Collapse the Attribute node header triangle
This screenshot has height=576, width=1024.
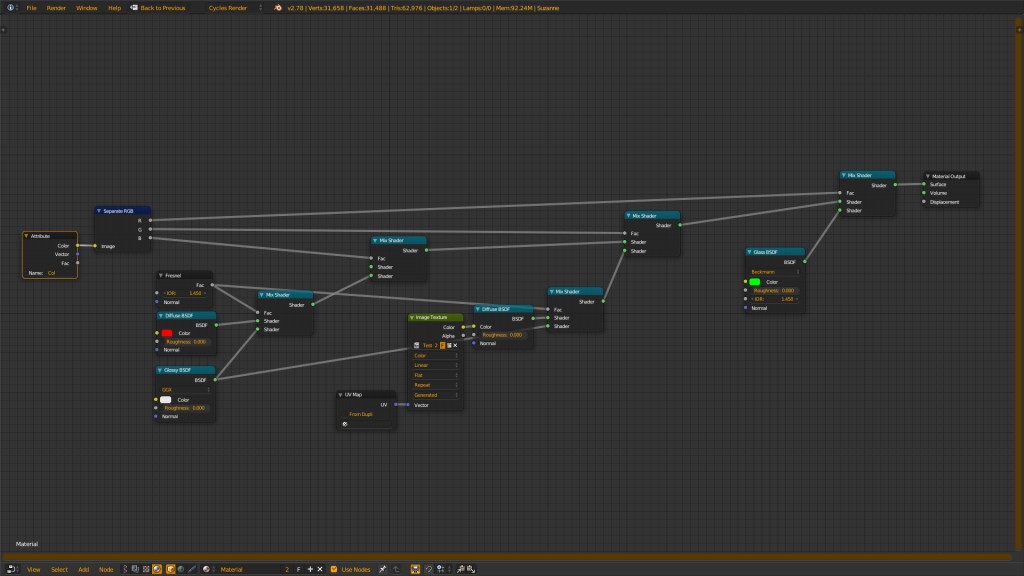(x=26, y=236)
